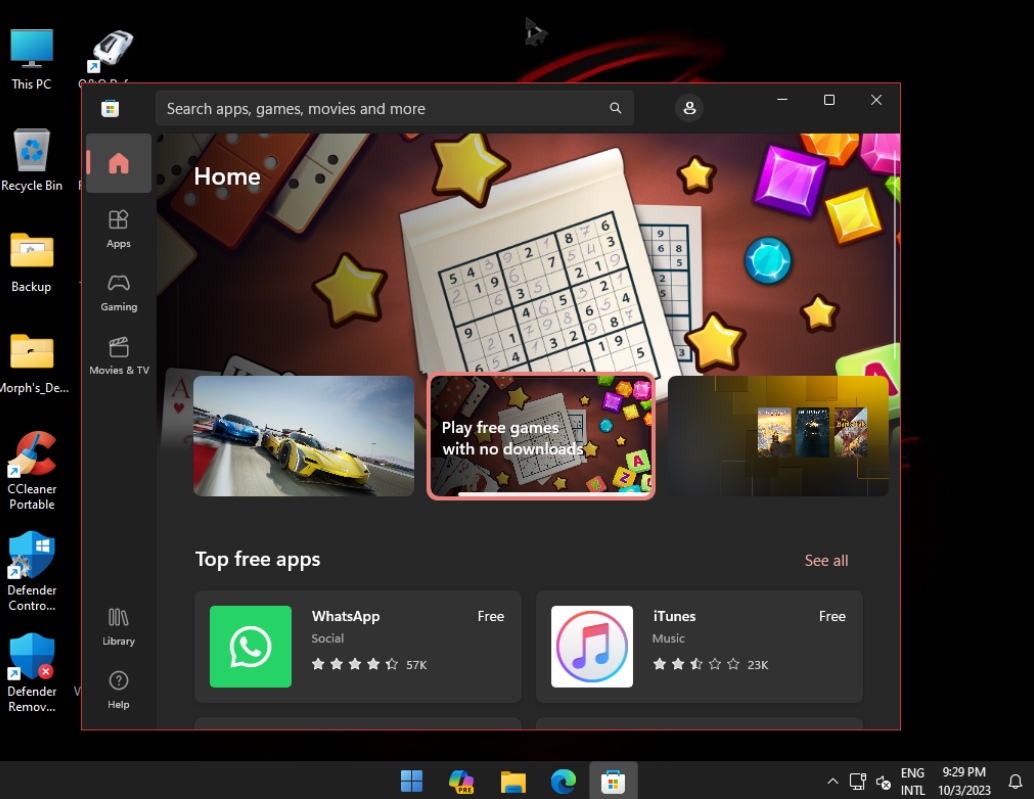
Task: Open Help in the Store sidebar
Action: [119, 690]
